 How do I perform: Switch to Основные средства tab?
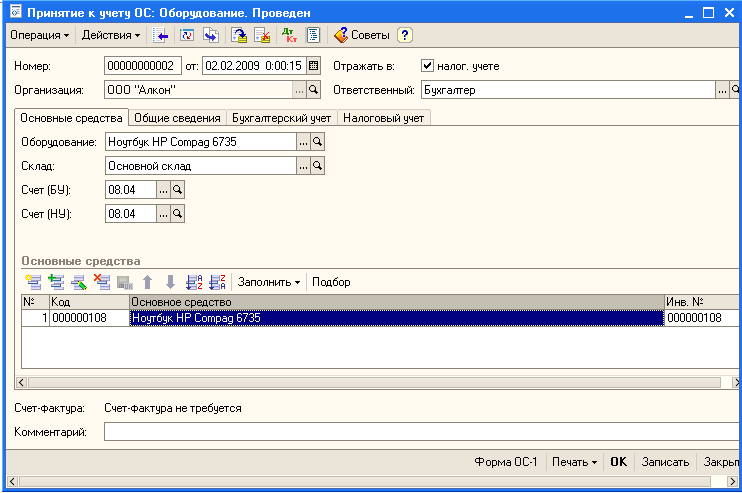71,118
